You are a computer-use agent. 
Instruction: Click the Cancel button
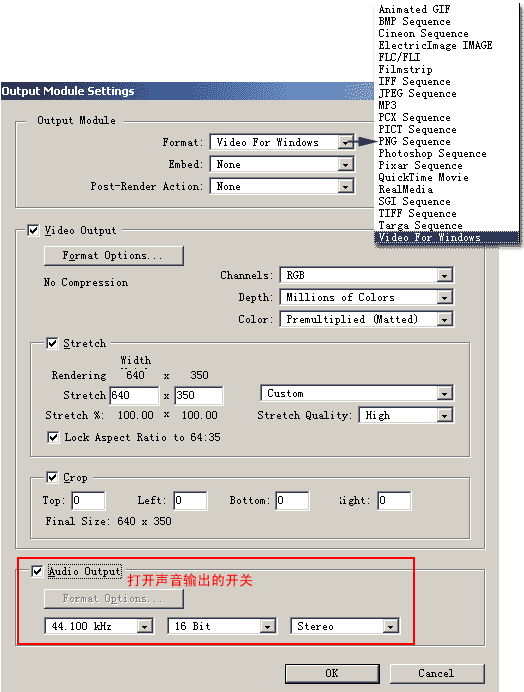(x=437, y=673)
